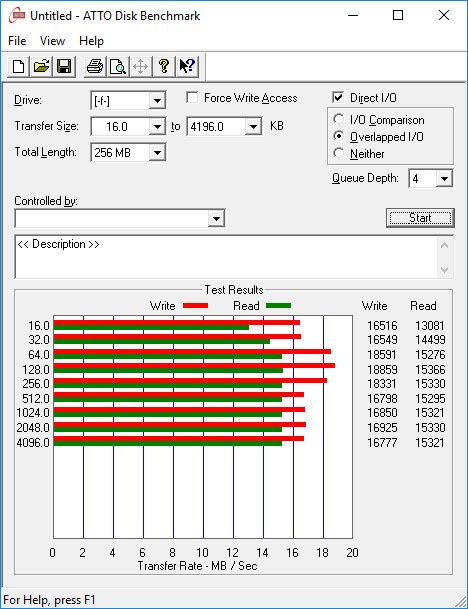Image resolution: width=468 pixels, height=609 pixels.
Task: Select the Neither radio button
Action: click(x=338, y=153)
